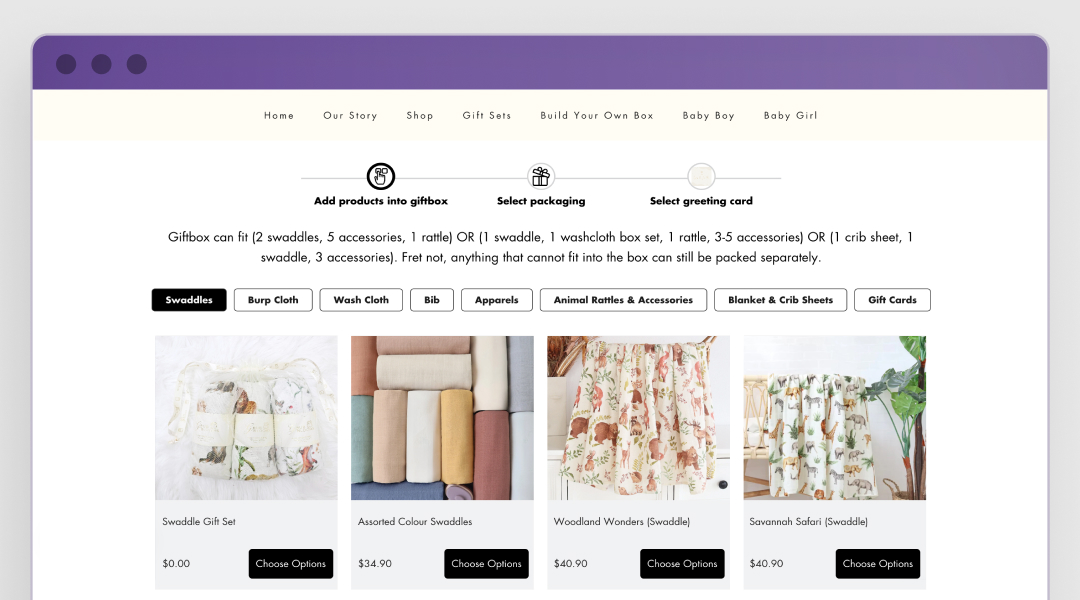Click the Select greeting card label
Screen dimensions: 1080x600
(701, 201)
